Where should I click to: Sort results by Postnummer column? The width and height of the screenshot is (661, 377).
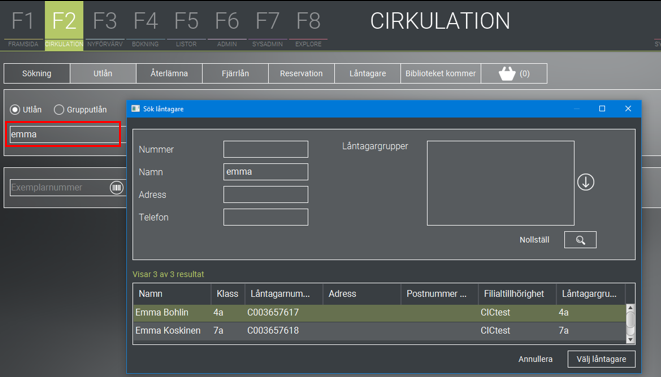(439, 294)
